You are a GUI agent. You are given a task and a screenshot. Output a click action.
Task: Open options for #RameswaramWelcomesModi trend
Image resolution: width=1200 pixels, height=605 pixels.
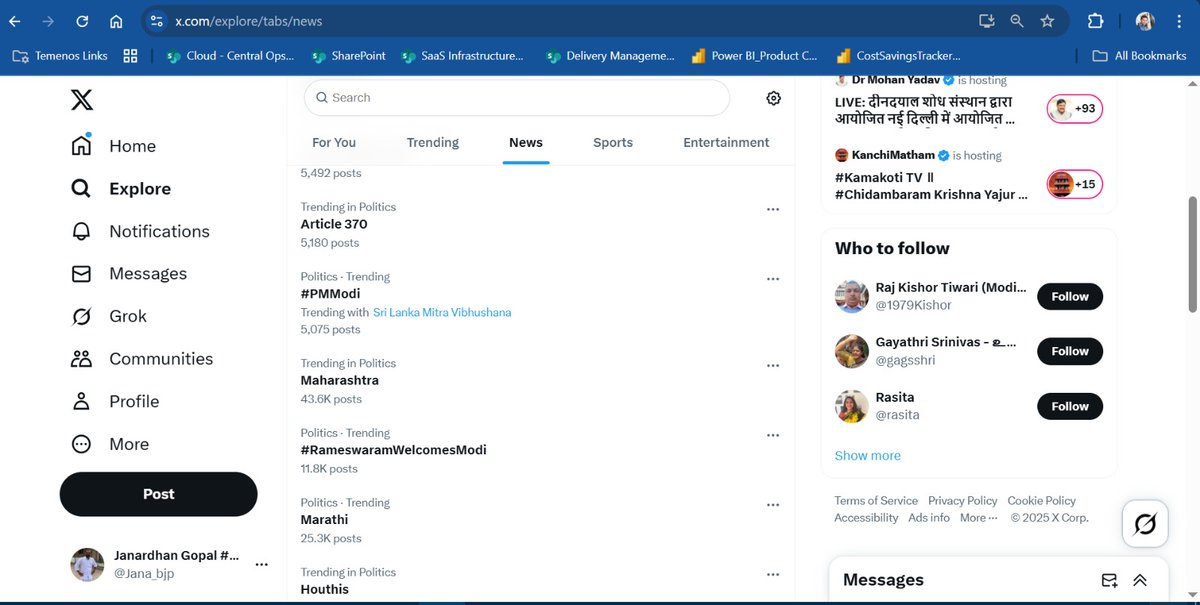(772, 435)
